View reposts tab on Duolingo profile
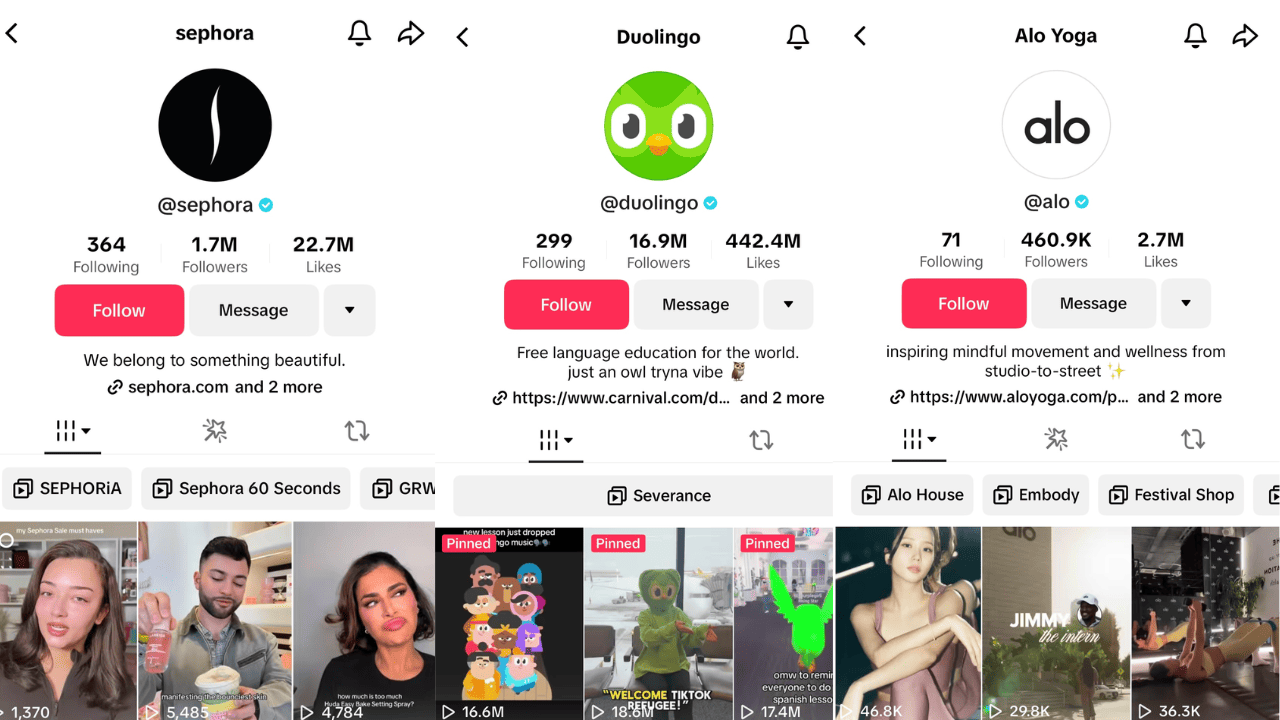1280x720 pixels. (x=761, y=440)
